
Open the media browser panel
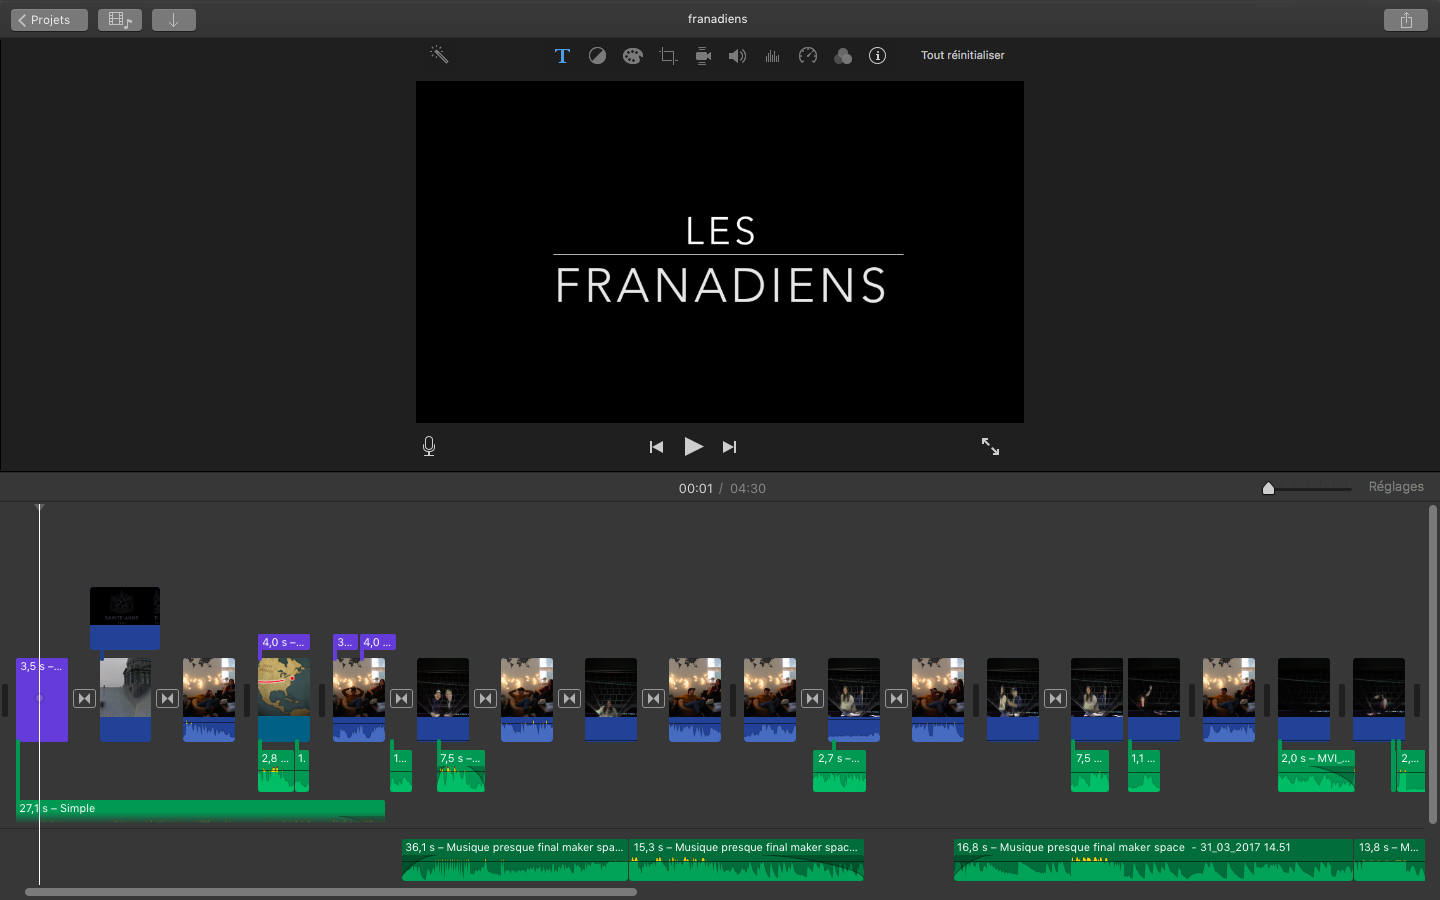119,19
